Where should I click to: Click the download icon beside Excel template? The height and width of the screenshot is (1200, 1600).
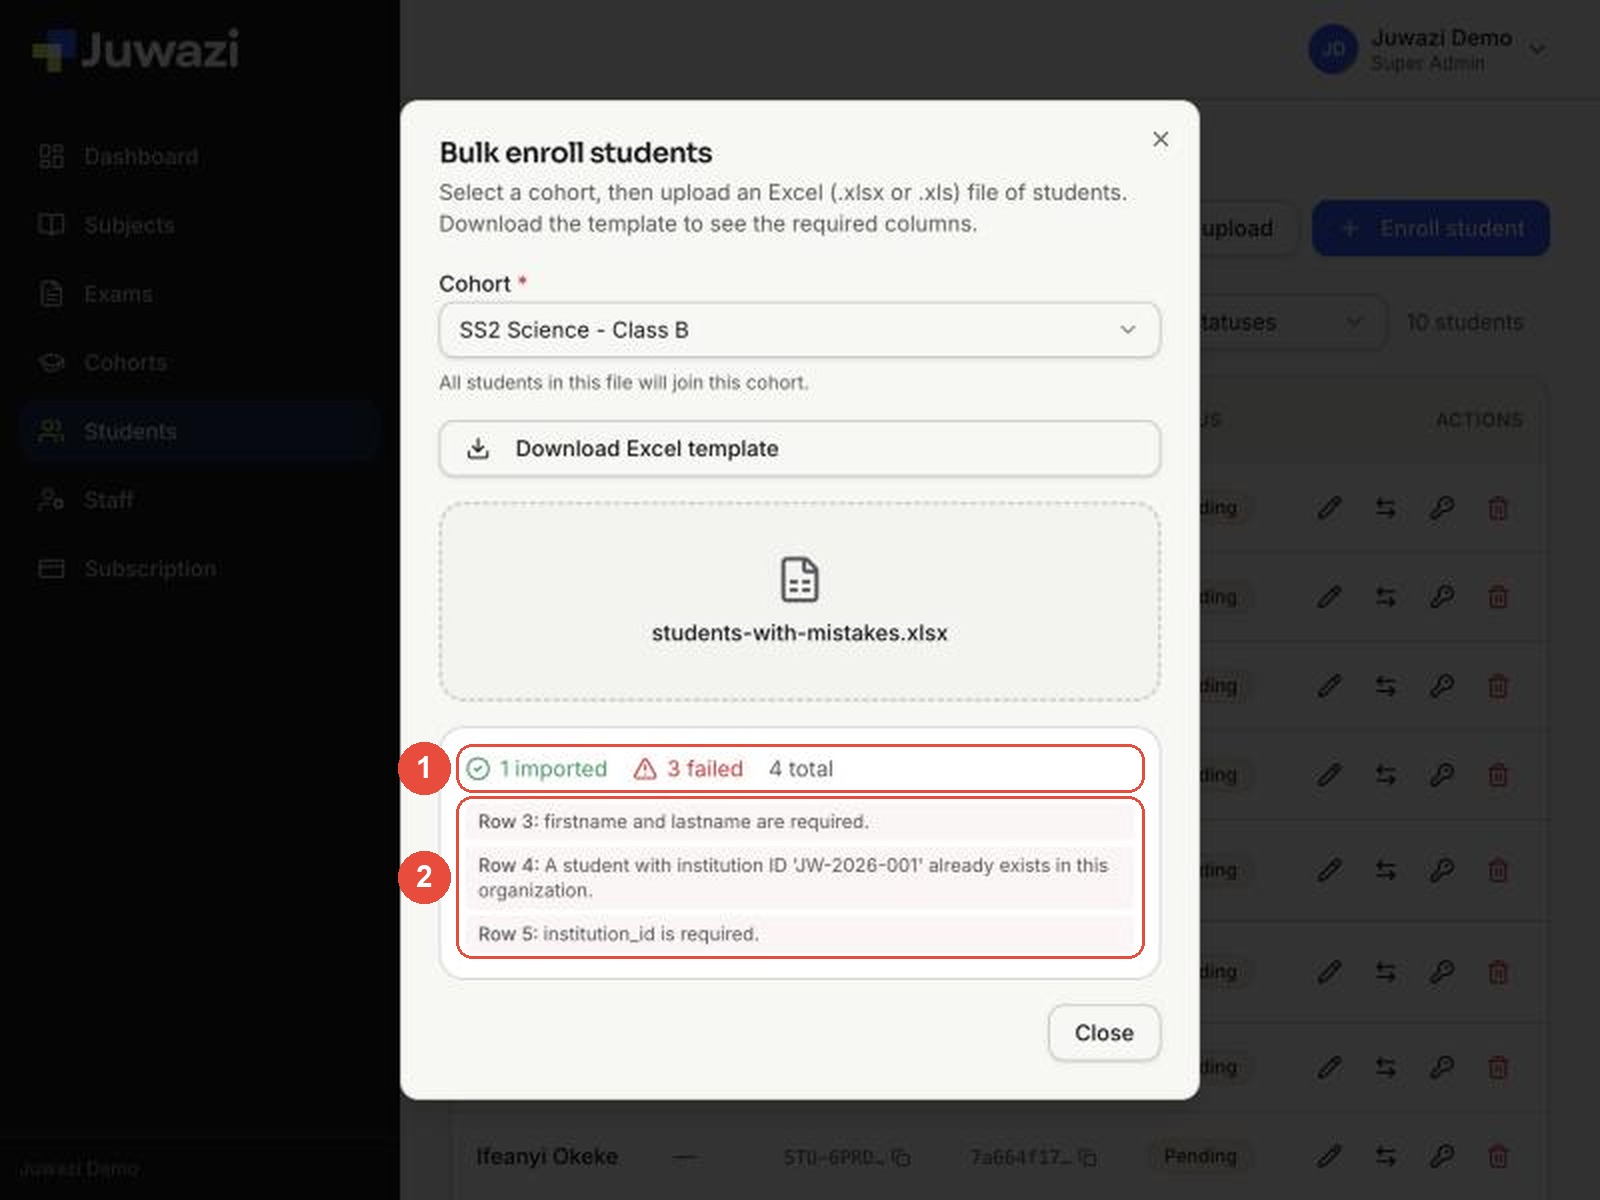pyautogui.click(x=478, y=449)
